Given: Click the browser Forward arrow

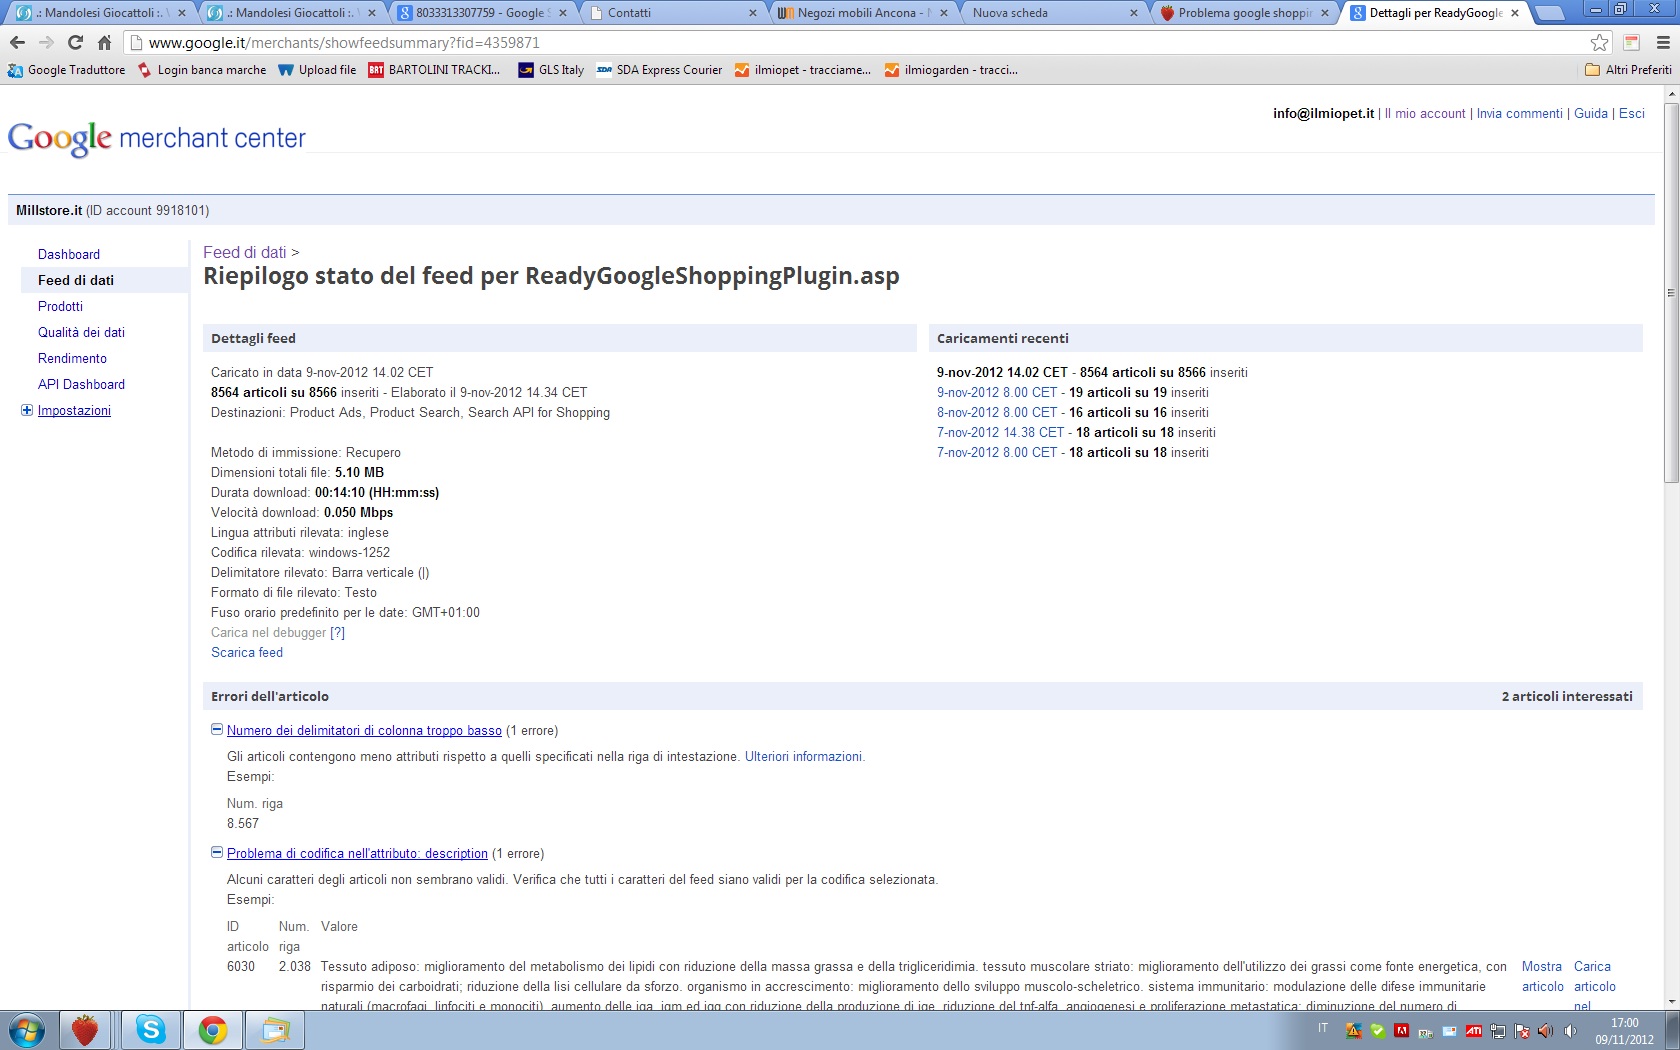Looking at the screenshot, I should click(x=46, y=42).
